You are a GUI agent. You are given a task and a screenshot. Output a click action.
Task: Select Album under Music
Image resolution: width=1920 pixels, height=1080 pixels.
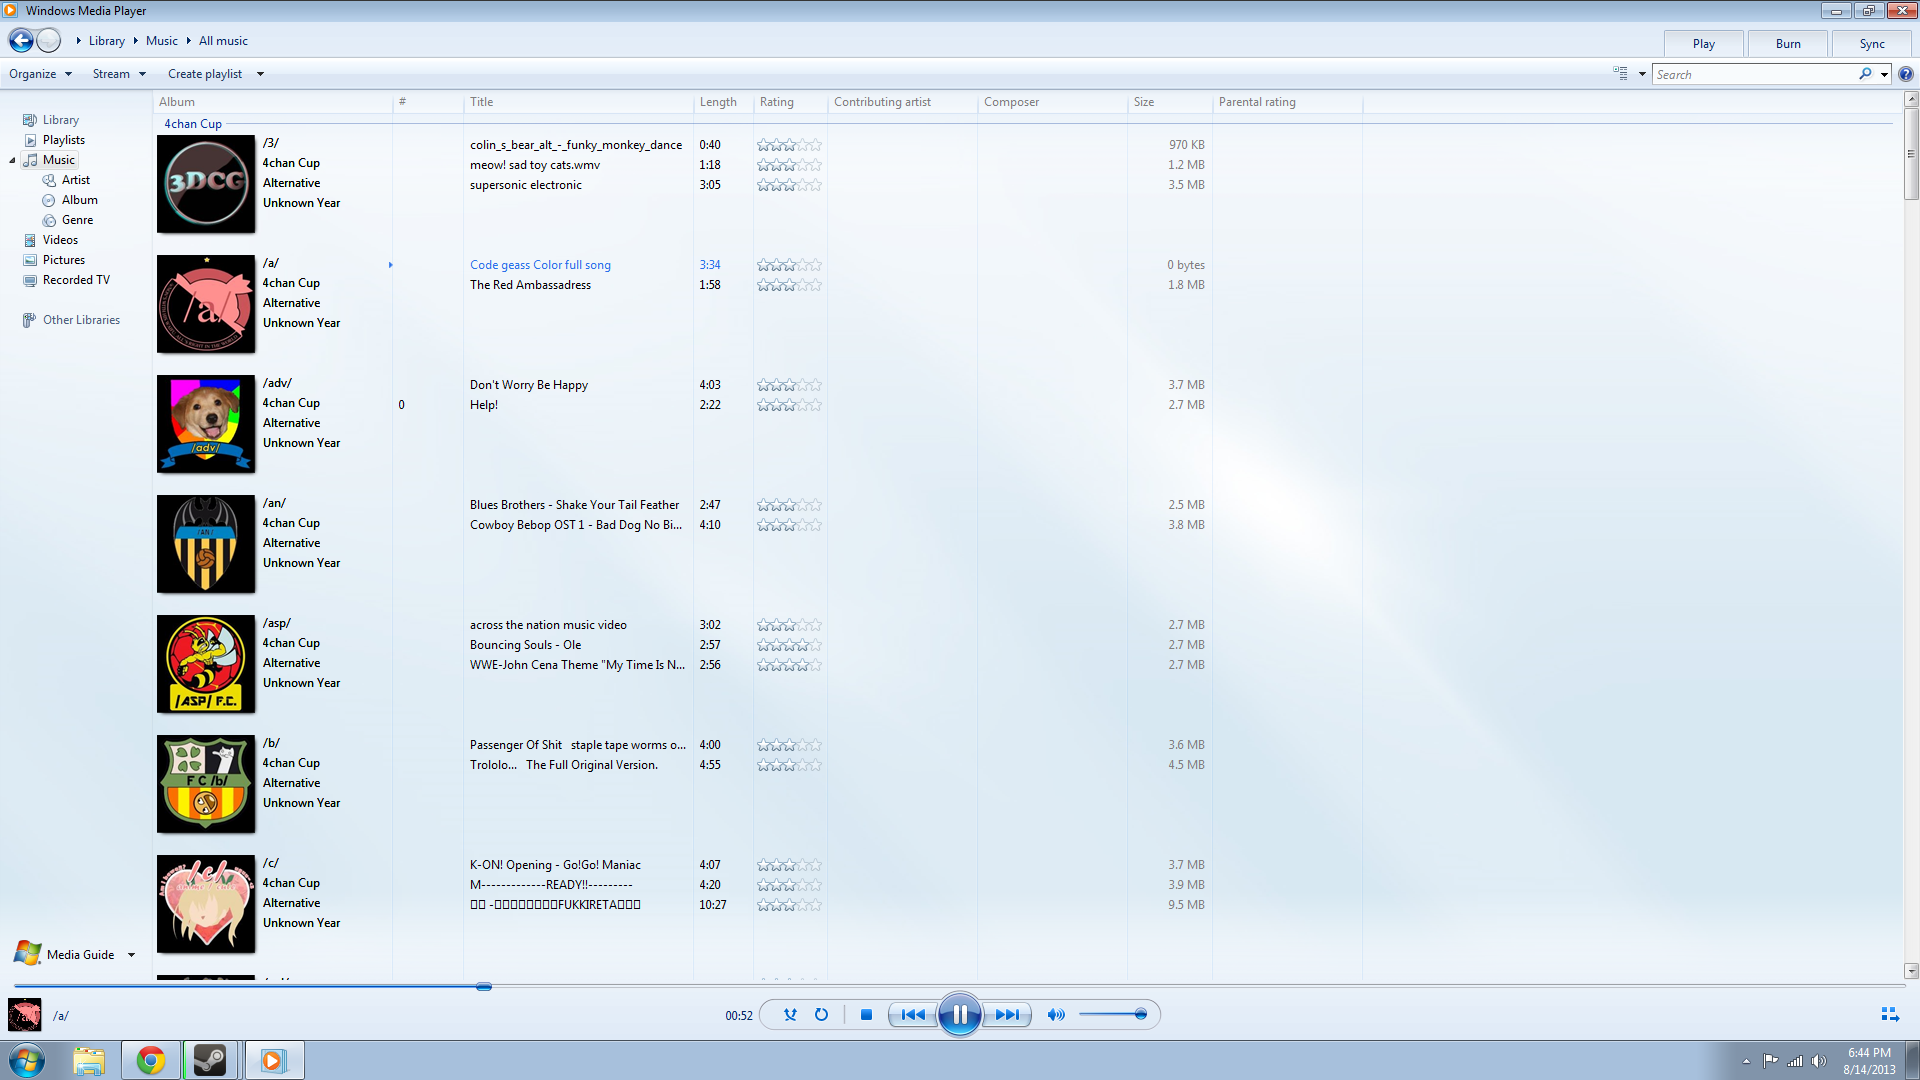point(79,200)
